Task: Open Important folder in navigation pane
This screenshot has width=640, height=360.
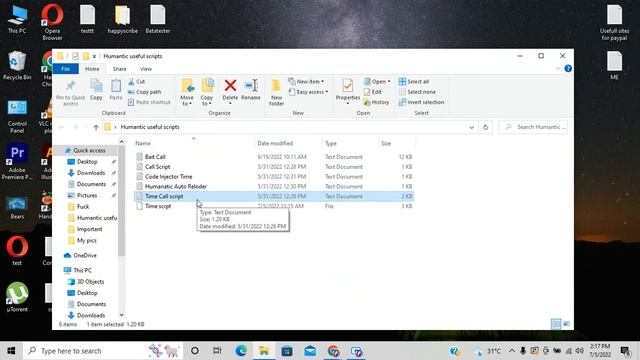Action: (x=89, y=229)
